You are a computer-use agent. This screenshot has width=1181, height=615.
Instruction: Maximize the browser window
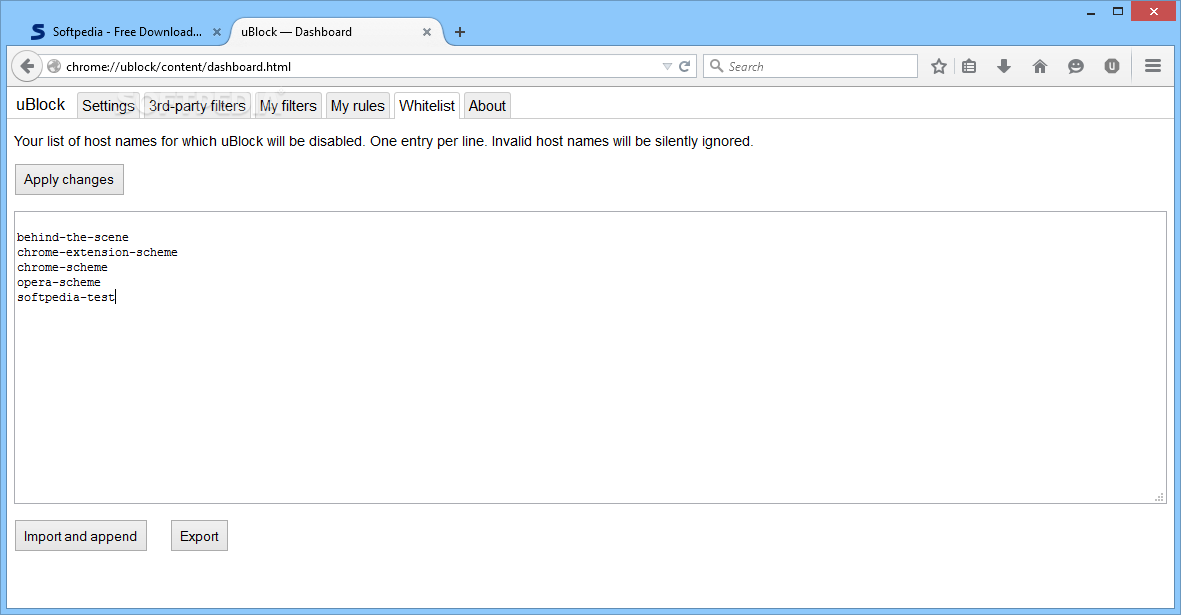pos(1118,11)
